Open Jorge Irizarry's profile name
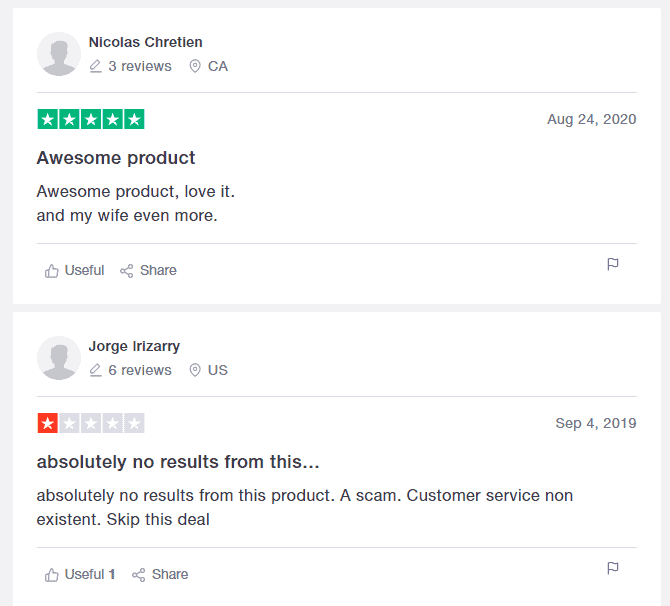Image resolution: width=670 pixels, height=606 pixels. click(134, 346)
